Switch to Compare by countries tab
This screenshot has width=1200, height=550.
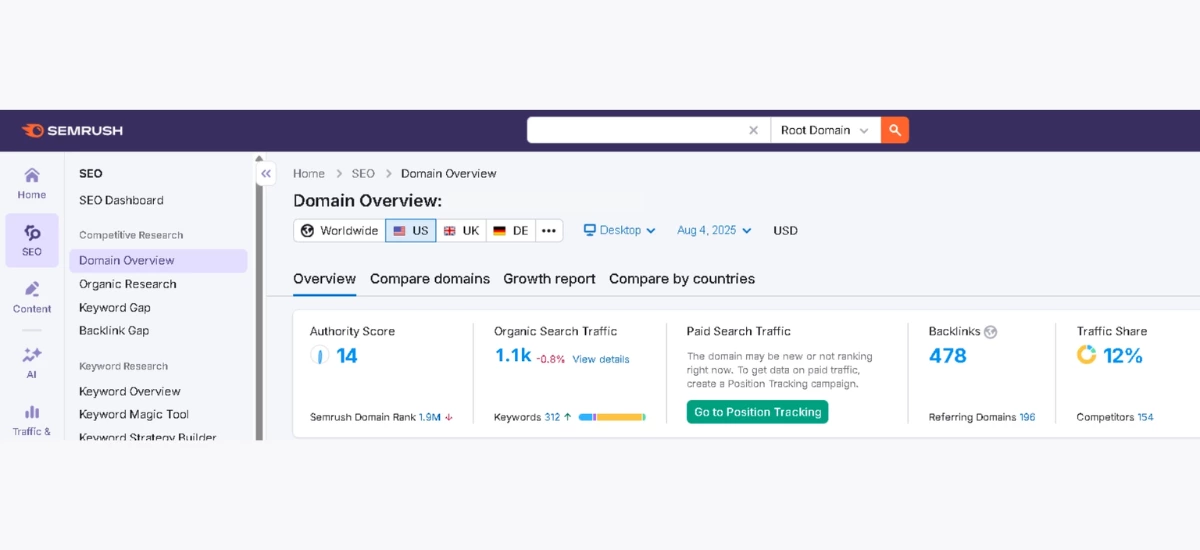click(682, 279)
